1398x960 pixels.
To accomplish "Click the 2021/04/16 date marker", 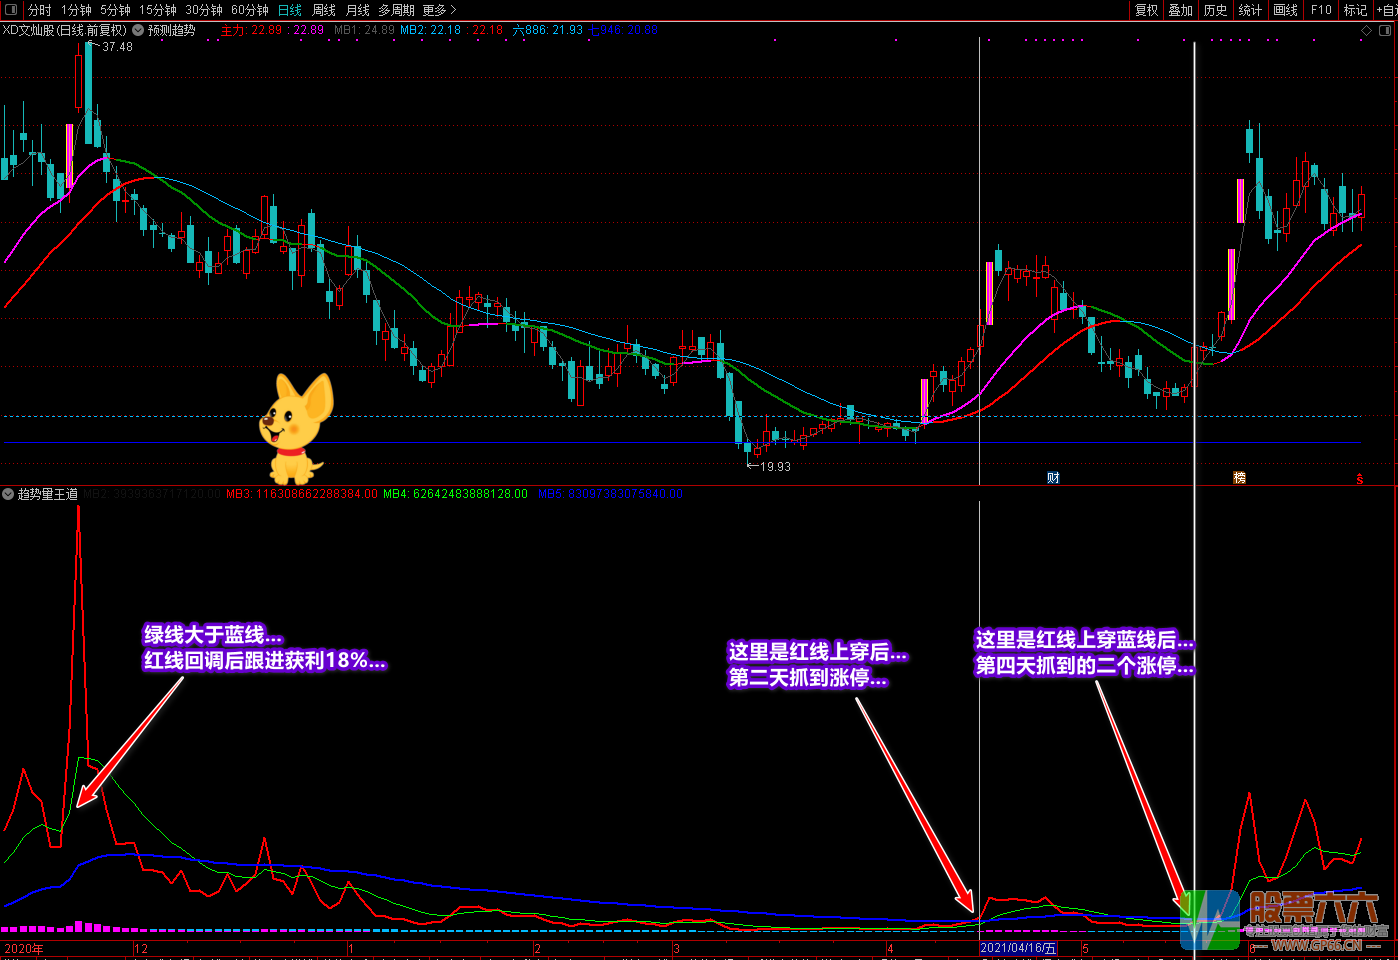I will pos(1017,948).
